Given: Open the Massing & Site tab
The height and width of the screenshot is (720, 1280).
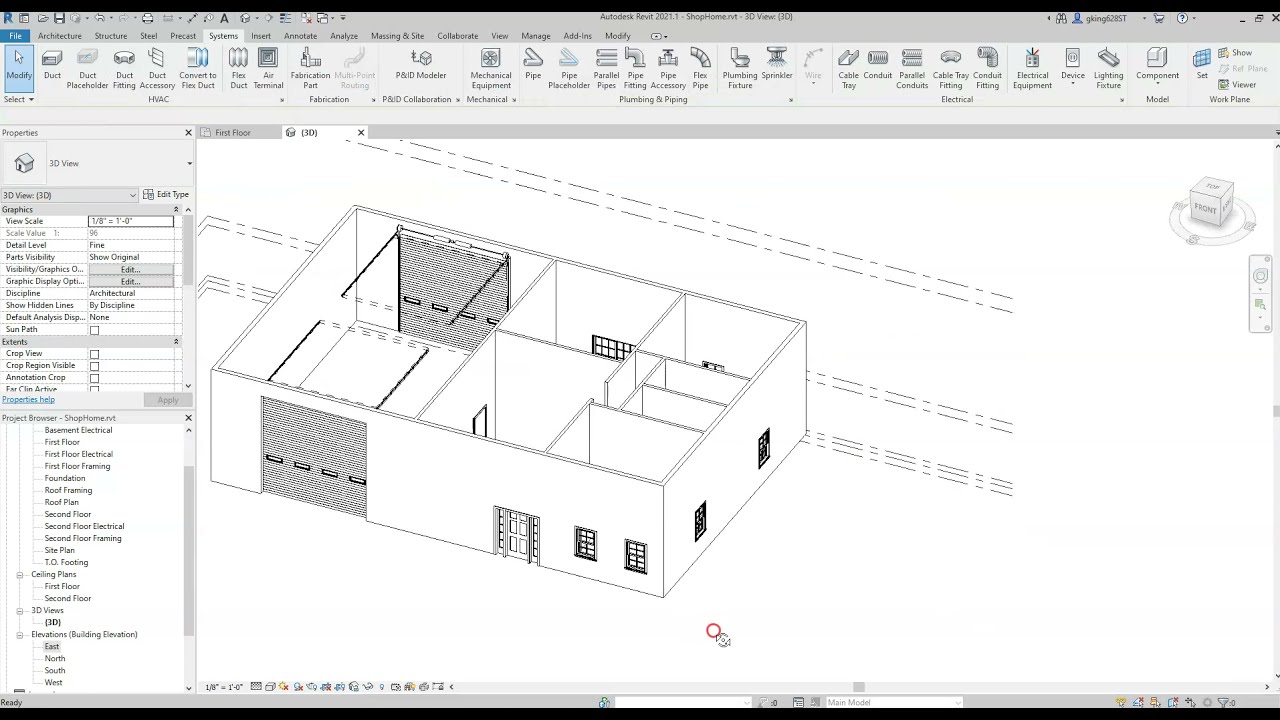Looking at the screenshot, I should [397, 36].
